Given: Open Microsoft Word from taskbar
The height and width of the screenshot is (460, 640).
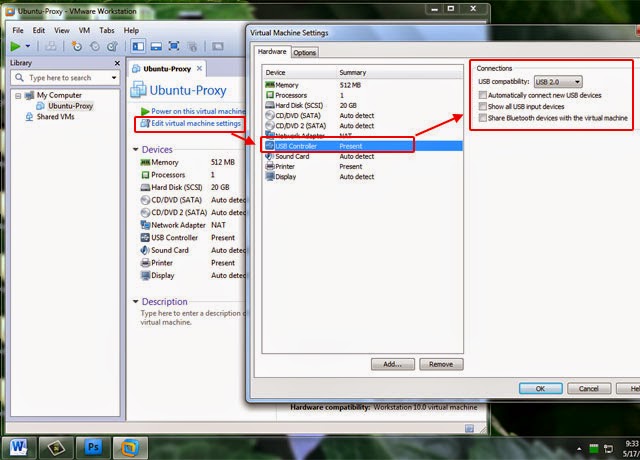Looking at the screenshot, I should tap(18, 448).
